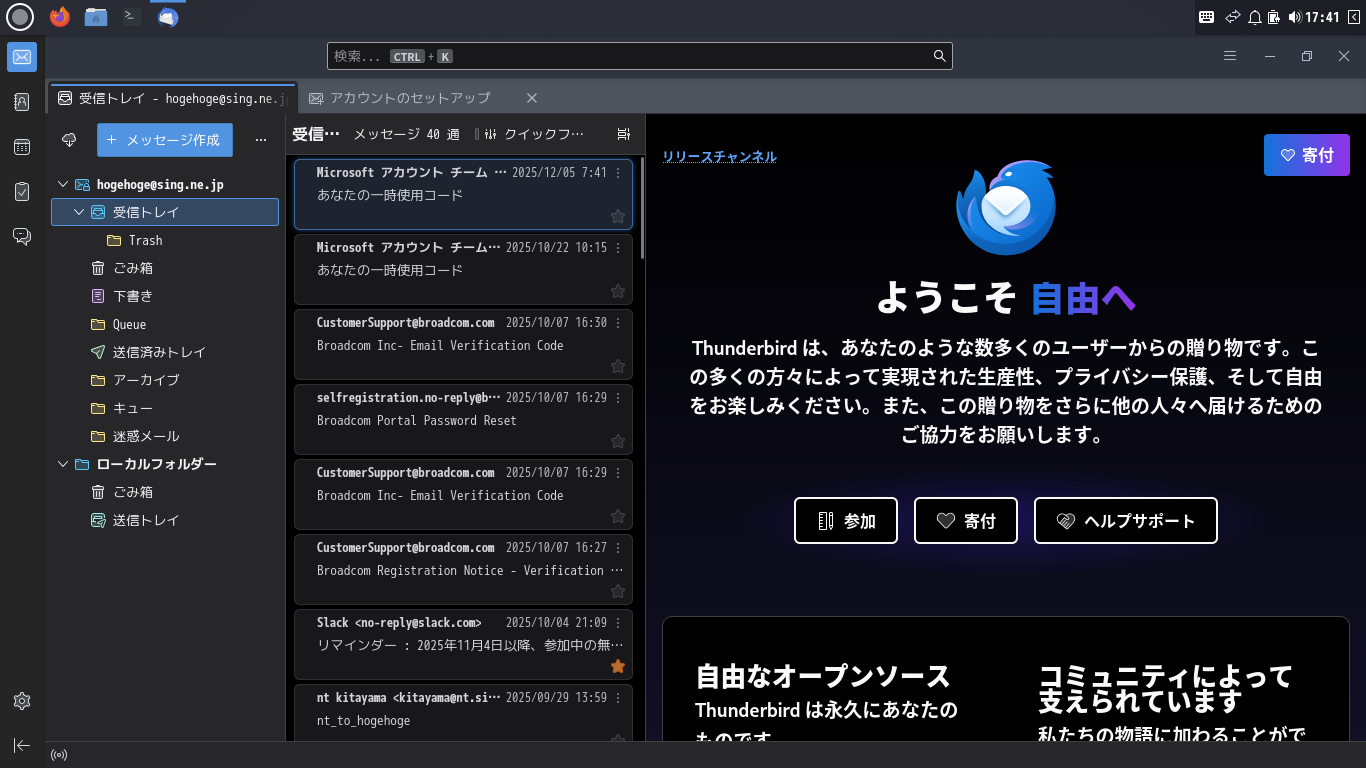Click the global 検索 search field
1366x768 pixels.
coord(640,56)
